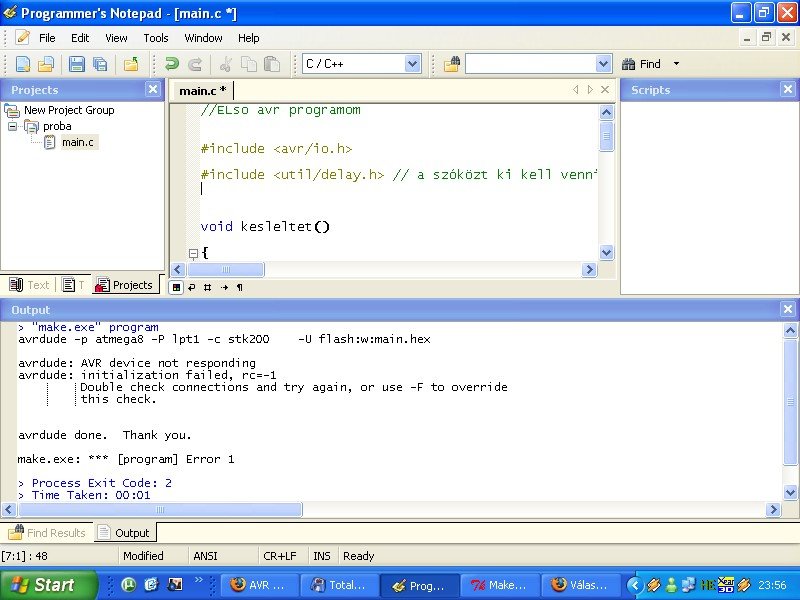Go to next tab with right arrow
Screen dimensions: 800x600
tap(590, 90)
